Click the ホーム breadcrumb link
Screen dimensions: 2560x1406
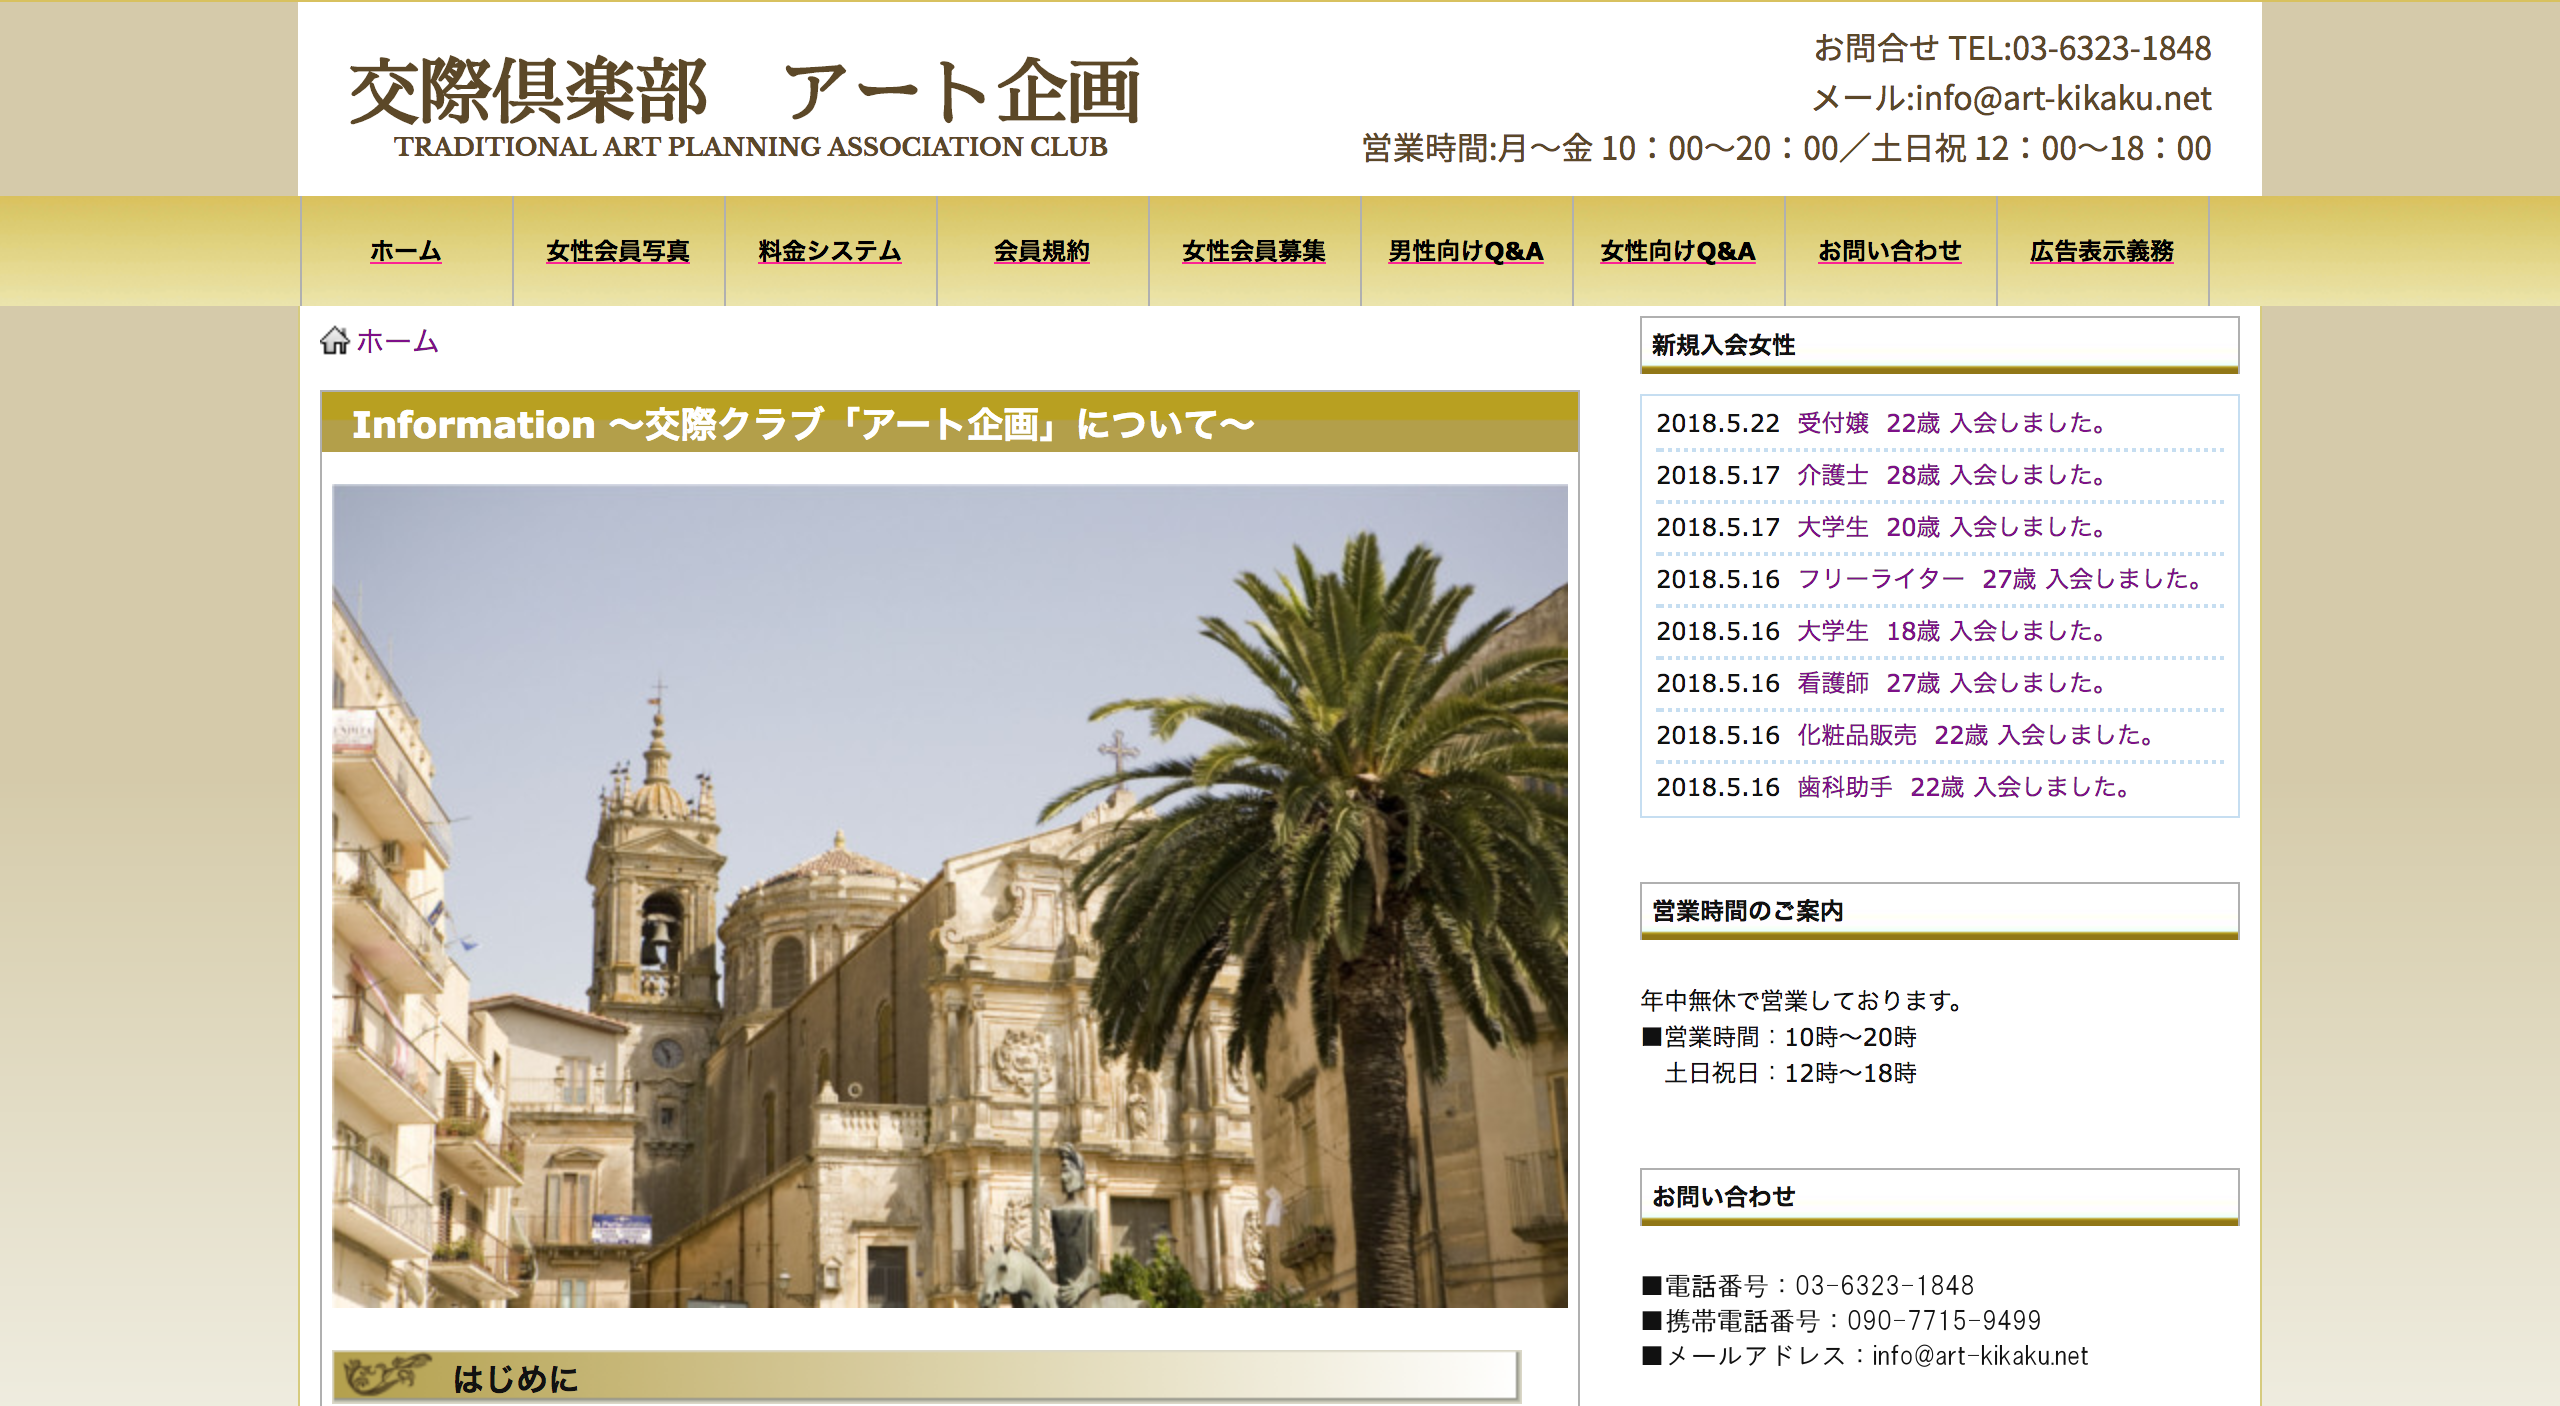[x=397, y=341]
